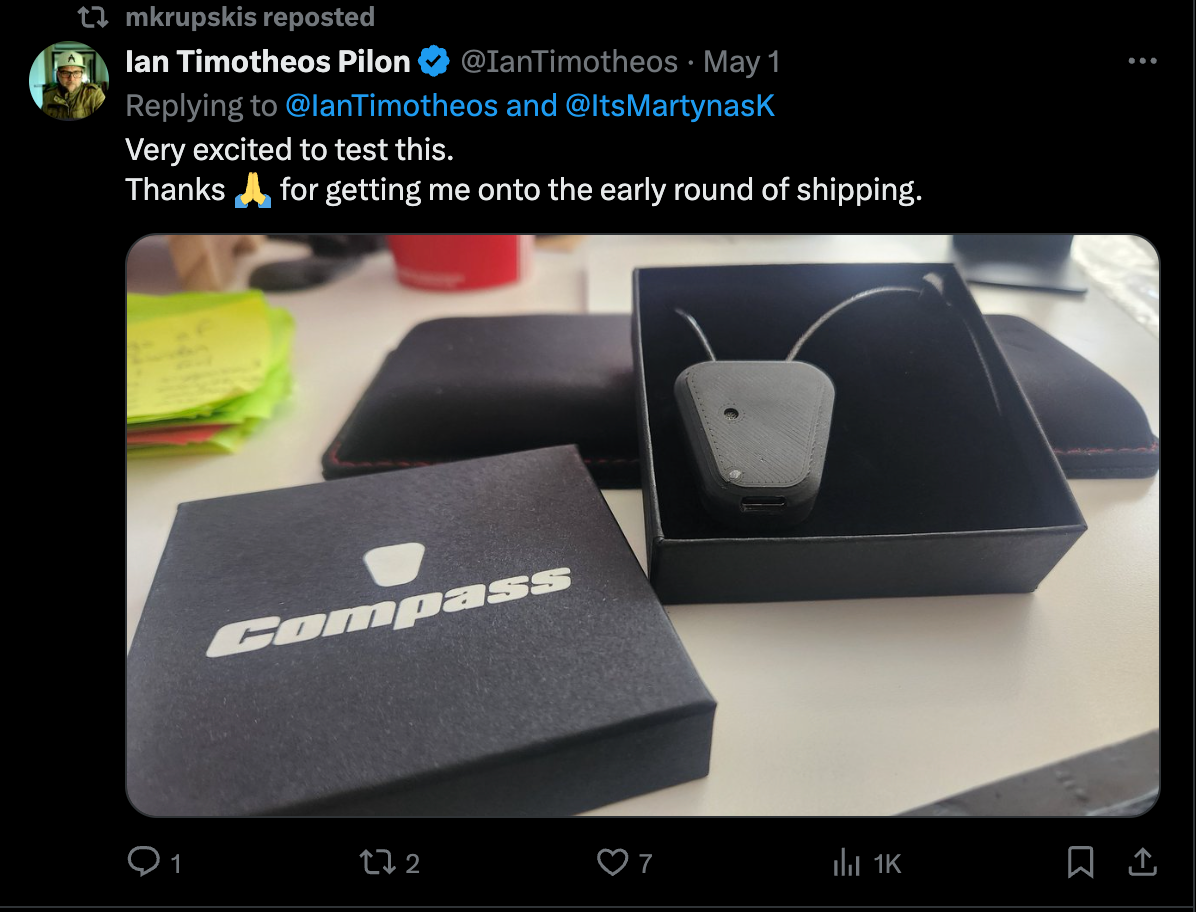View analytics via bar chart icon
Screen dimensions: 1196x912
point(847,862)
